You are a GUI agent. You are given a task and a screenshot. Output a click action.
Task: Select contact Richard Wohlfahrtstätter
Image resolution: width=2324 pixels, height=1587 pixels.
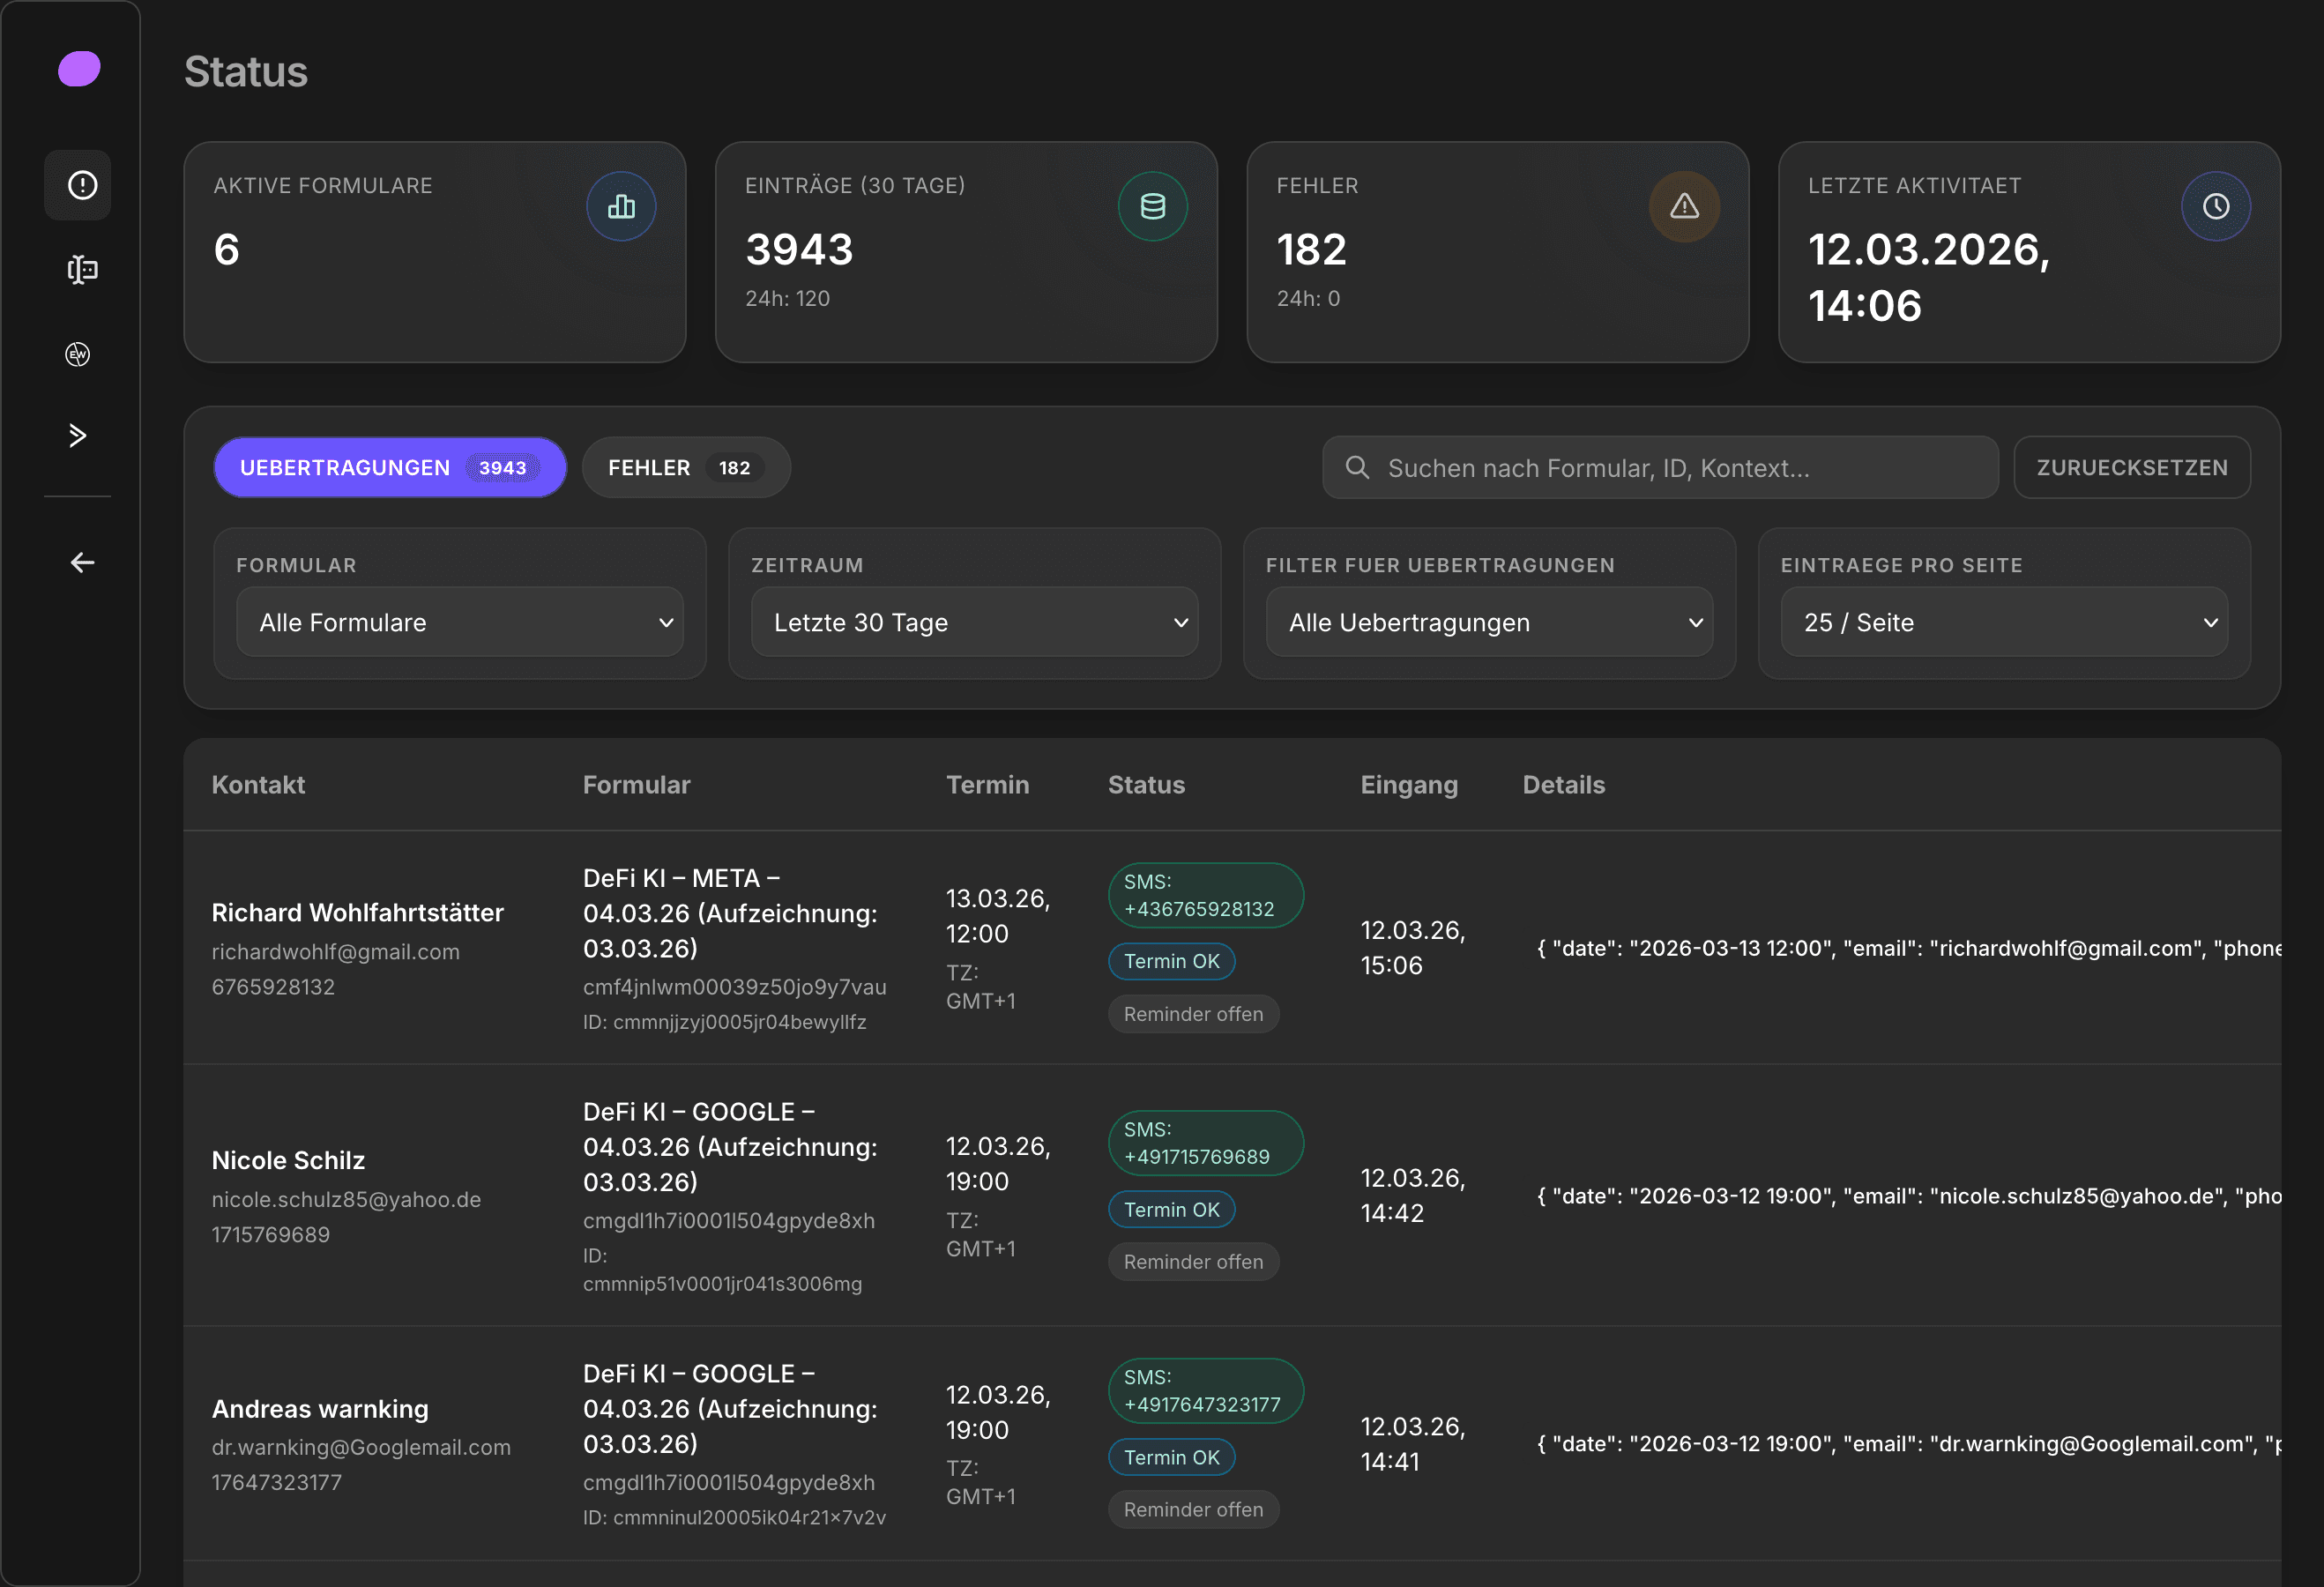[x=357, y=913]
